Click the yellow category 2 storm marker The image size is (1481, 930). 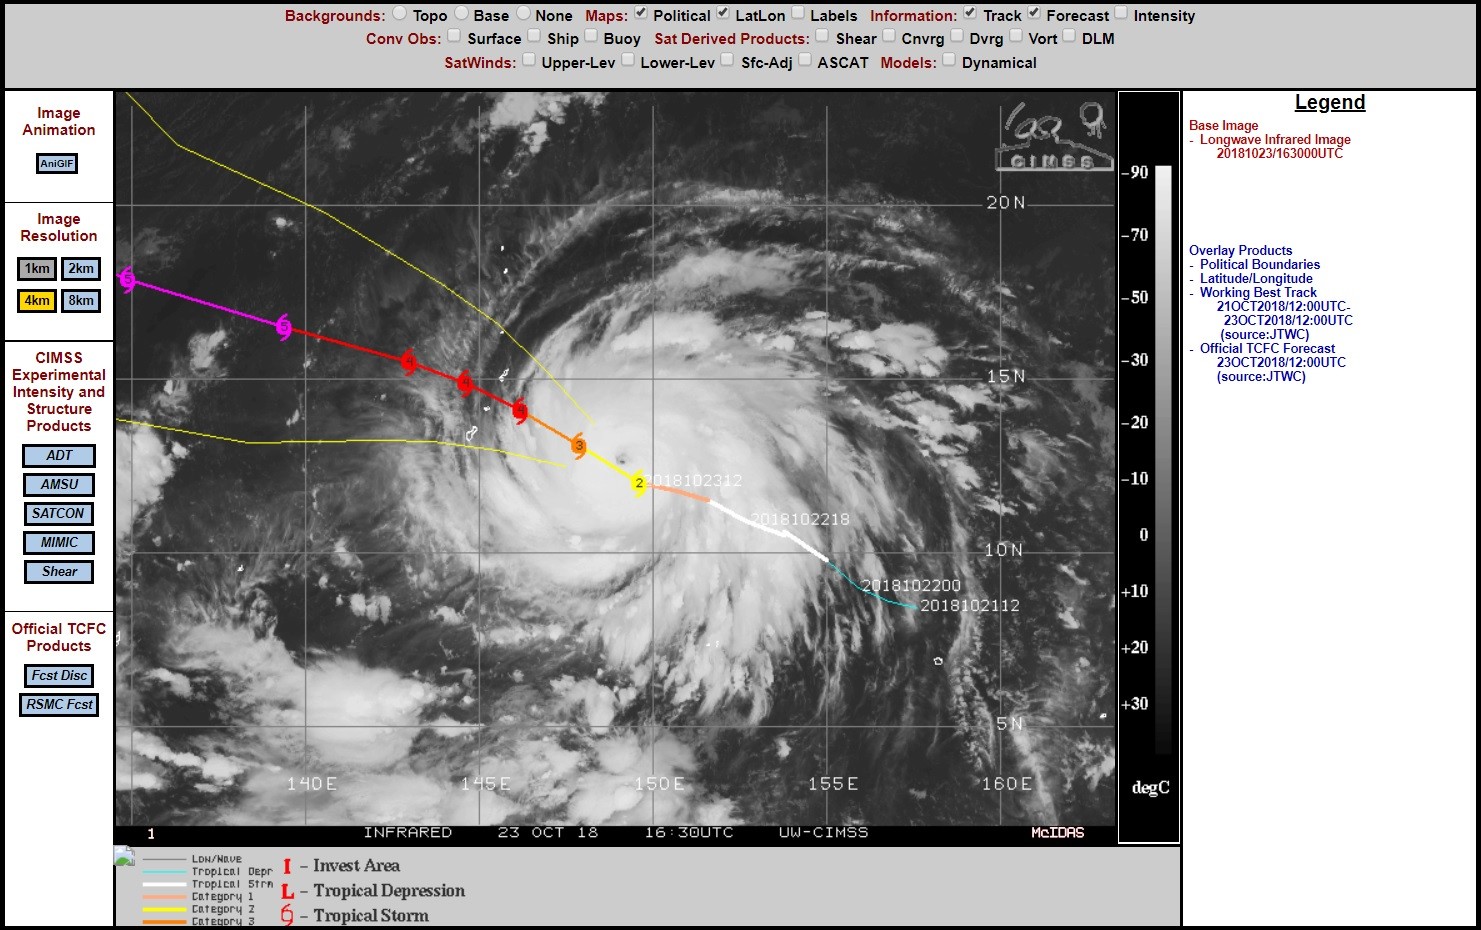640,484
